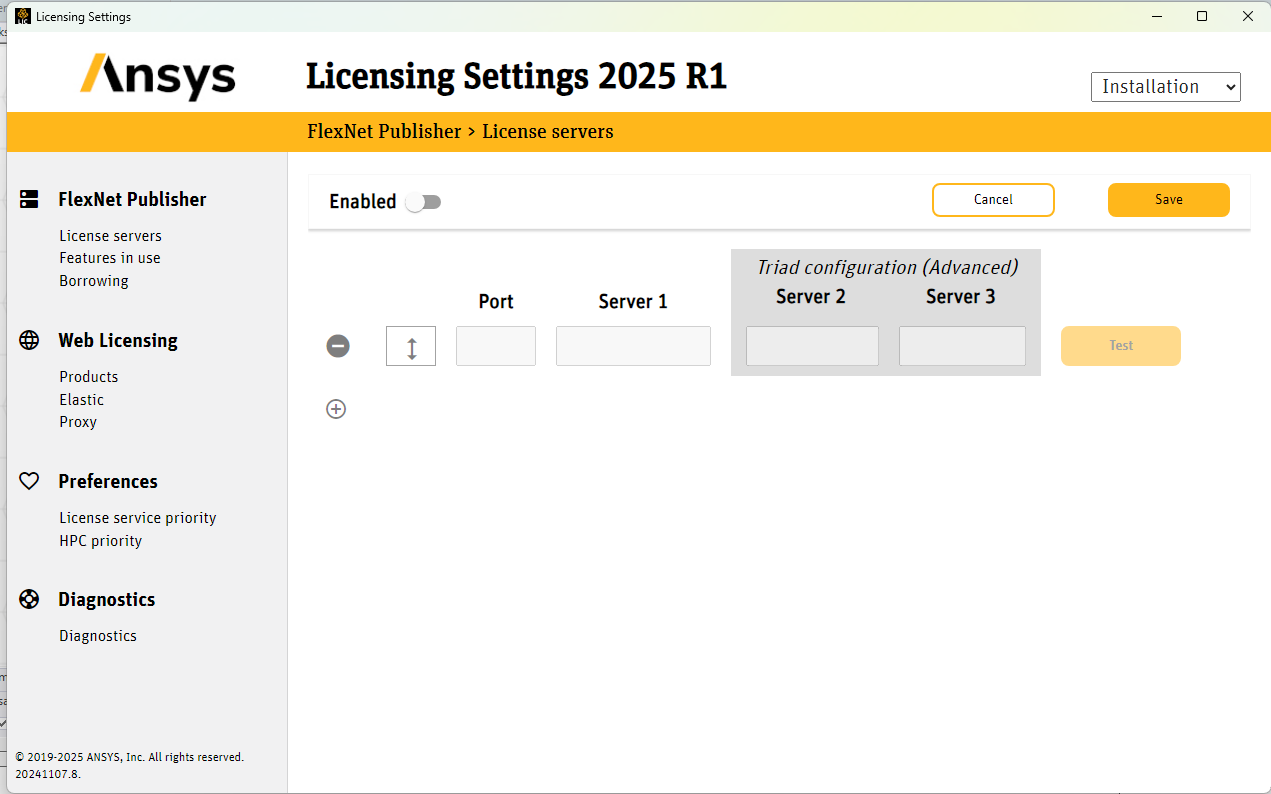Screen dimensions: 1271x794
Task: Click the Licensing Settings title bar app icon
Action: pos(23,16)
